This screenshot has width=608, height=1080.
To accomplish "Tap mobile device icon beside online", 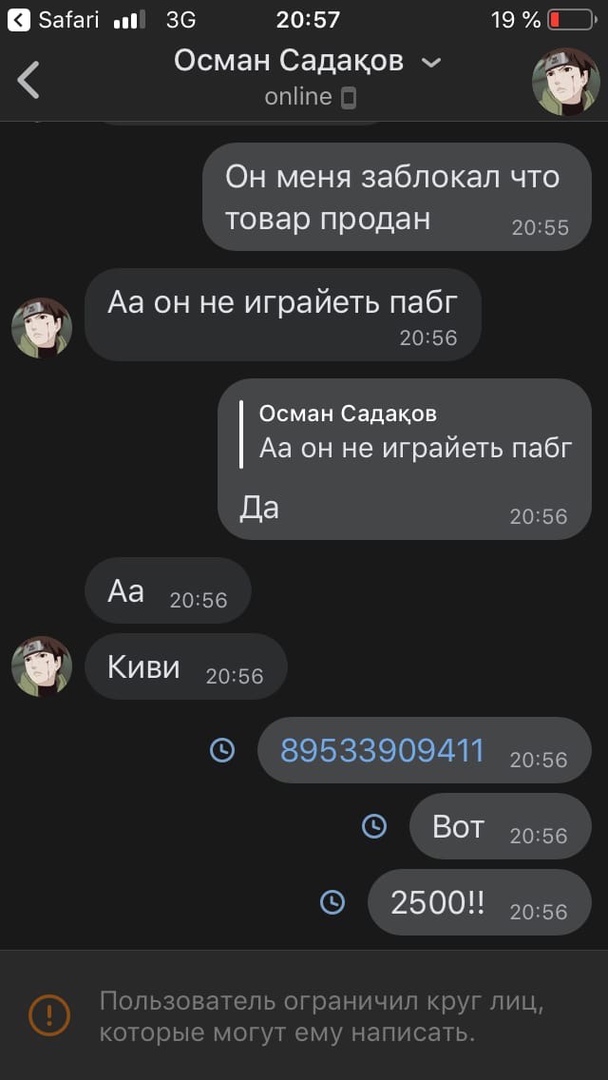I will [x=349, y=98].
